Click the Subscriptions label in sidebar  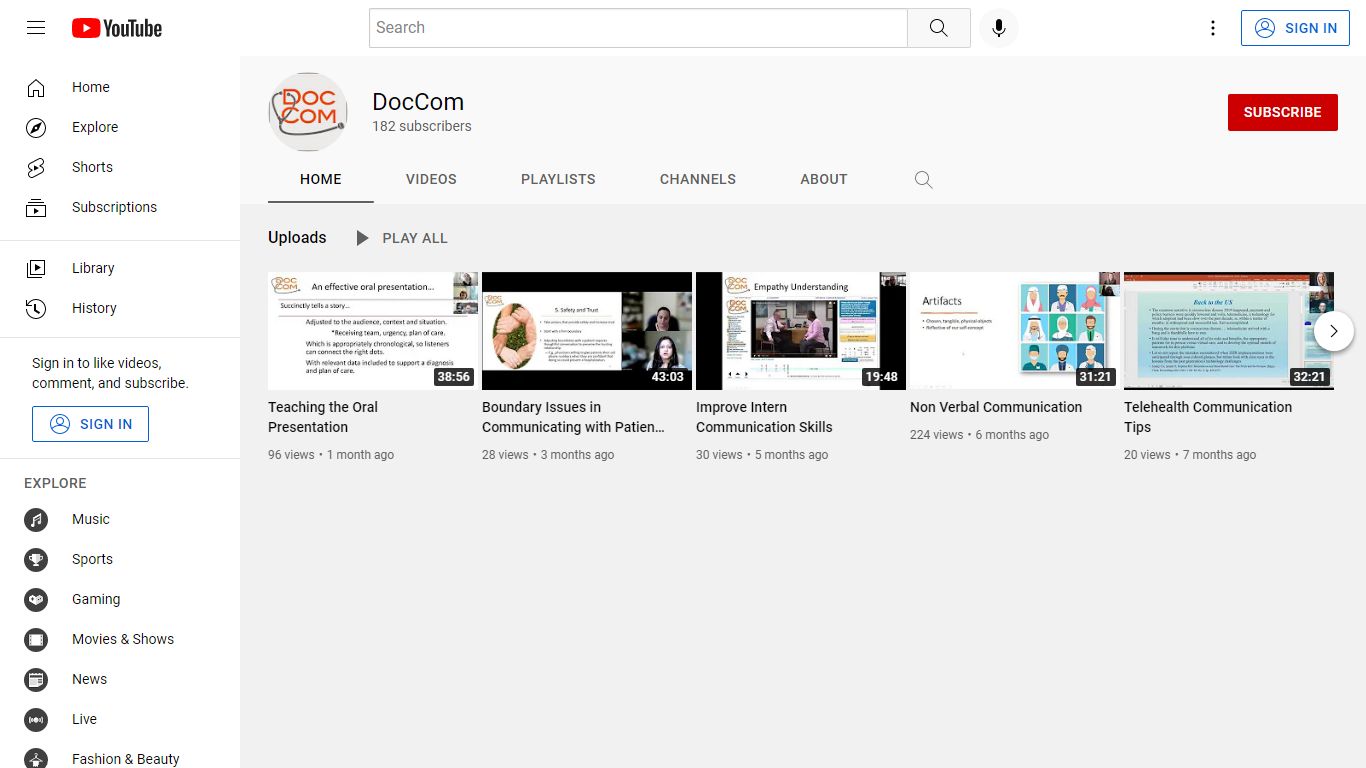(x=114, y=207)
